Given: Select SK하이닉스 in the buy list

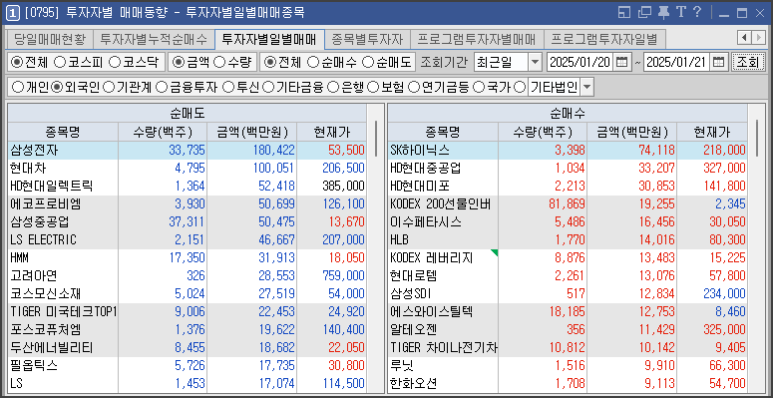Looking at the screenshot, I should (420, 150).
